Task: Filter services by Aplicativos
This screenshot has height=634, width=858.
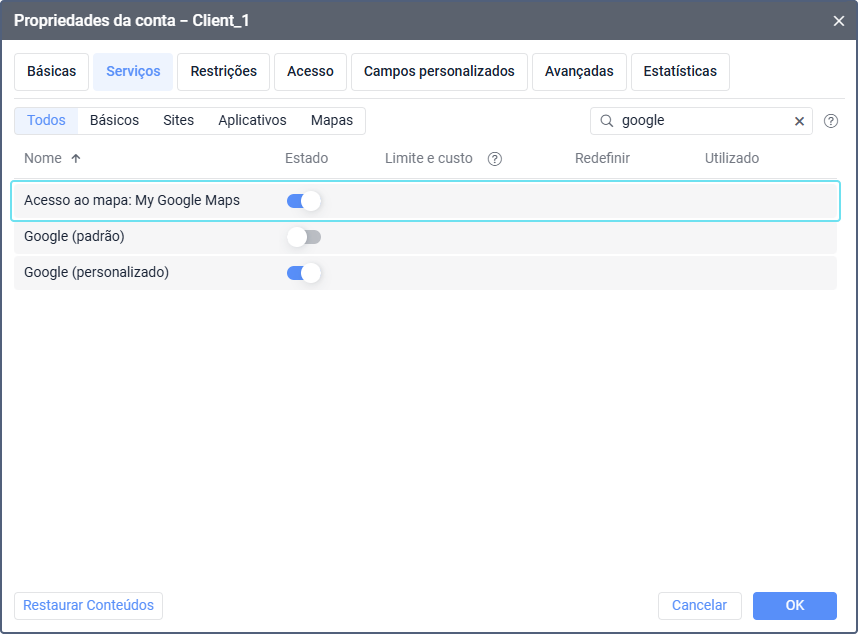Action: coord(252,120)
